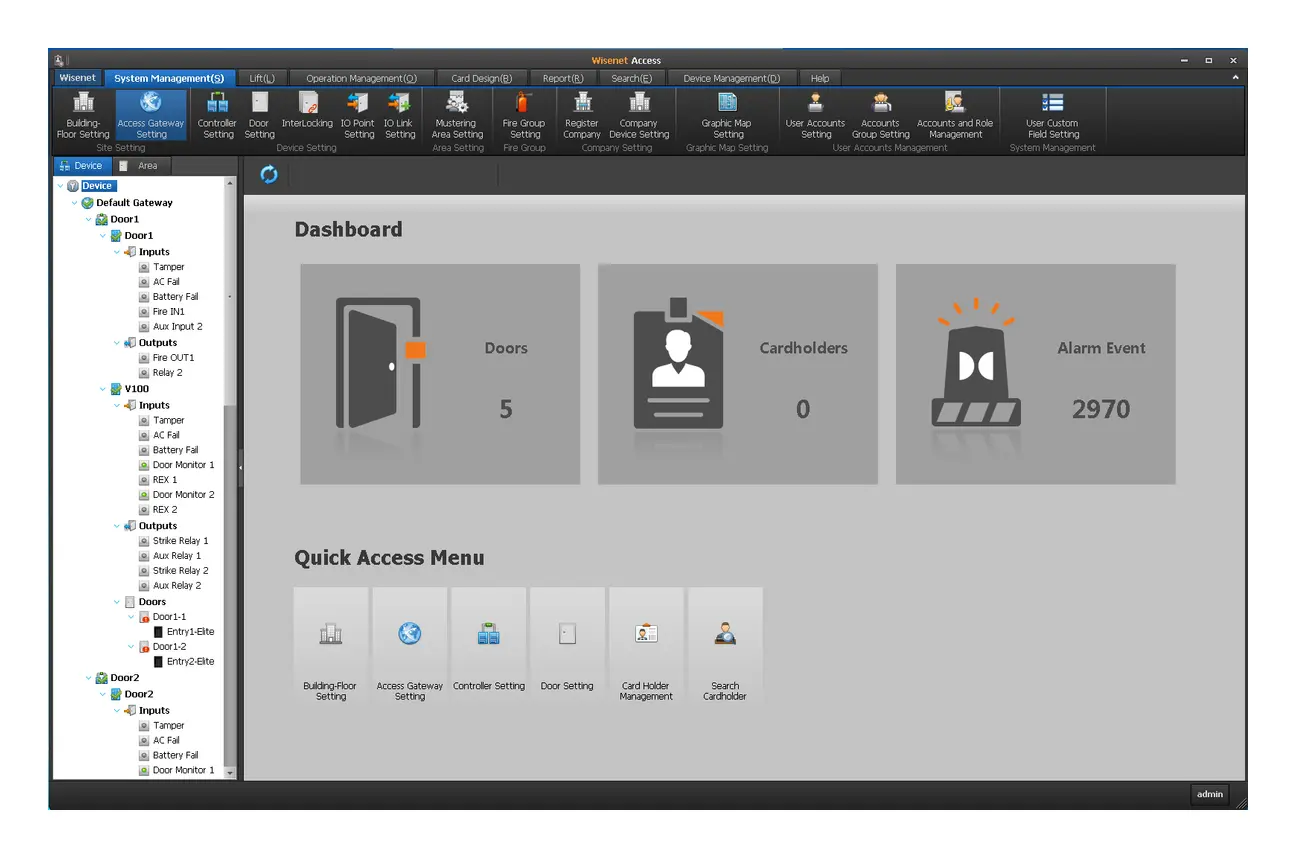
Task: Collapse the Door1-2 tree node
Action: click(131, 647)
